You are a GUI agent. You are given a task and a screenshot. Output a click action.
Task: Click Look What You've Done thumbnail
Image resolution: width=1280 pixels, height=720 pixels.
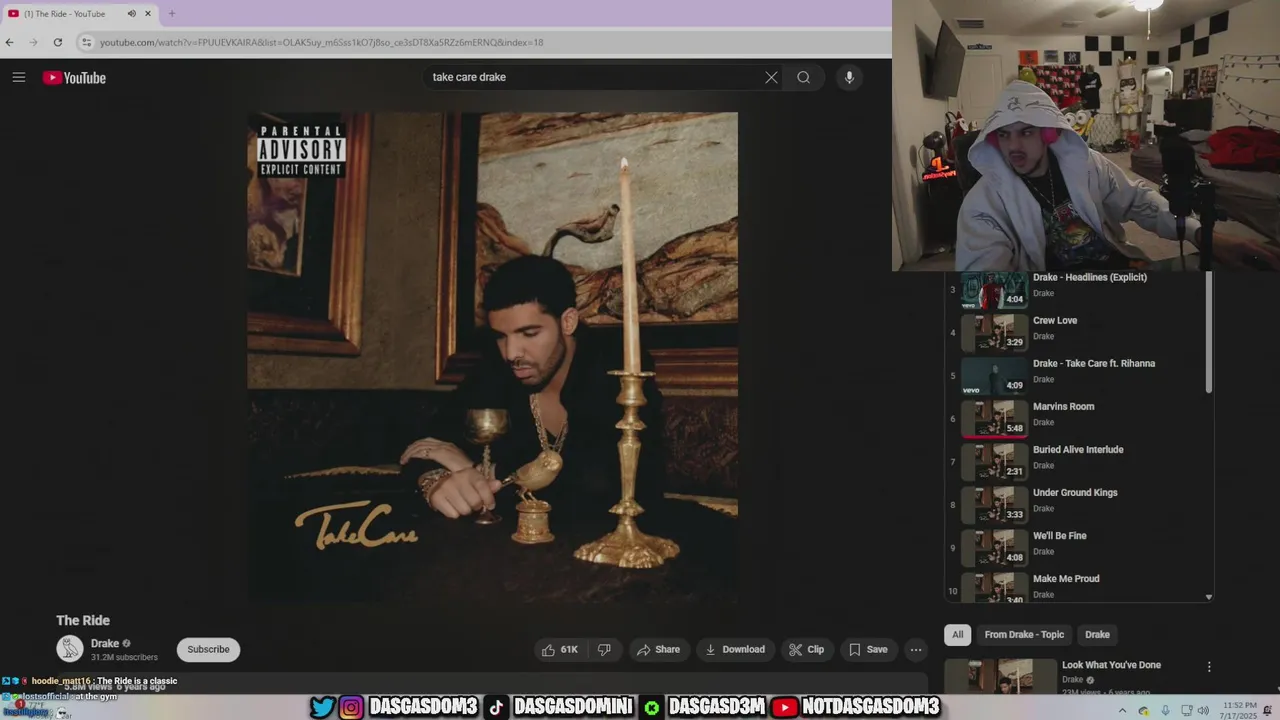1000,676
